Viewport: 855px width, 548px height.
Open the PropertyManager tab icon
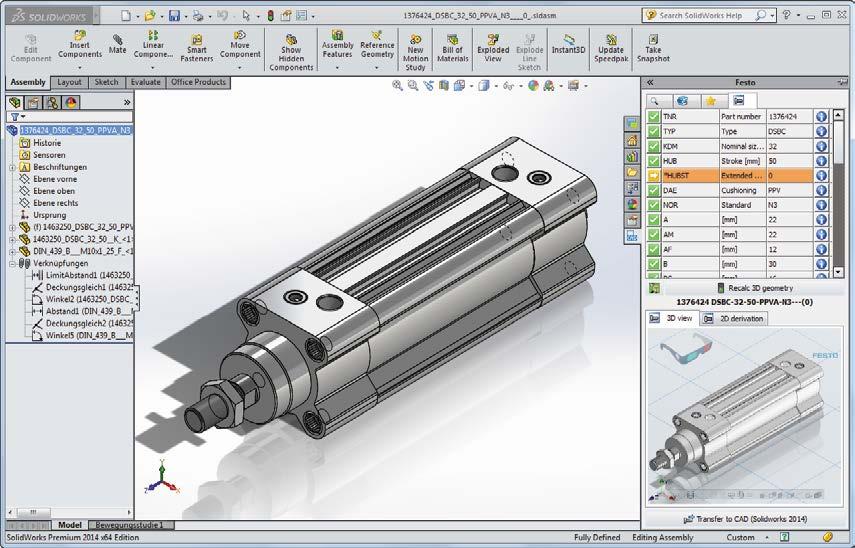point(33,102)
